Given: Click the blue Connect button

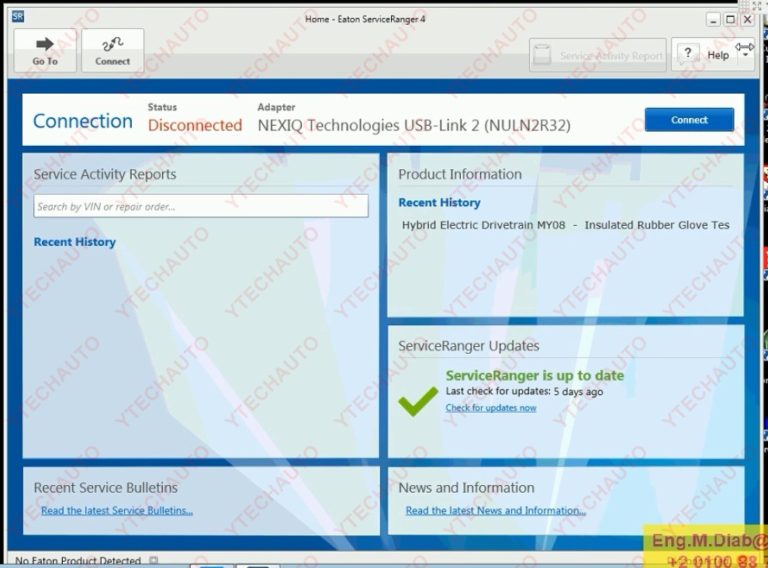Looking at the screenshot, I should [x=689, y=119].
